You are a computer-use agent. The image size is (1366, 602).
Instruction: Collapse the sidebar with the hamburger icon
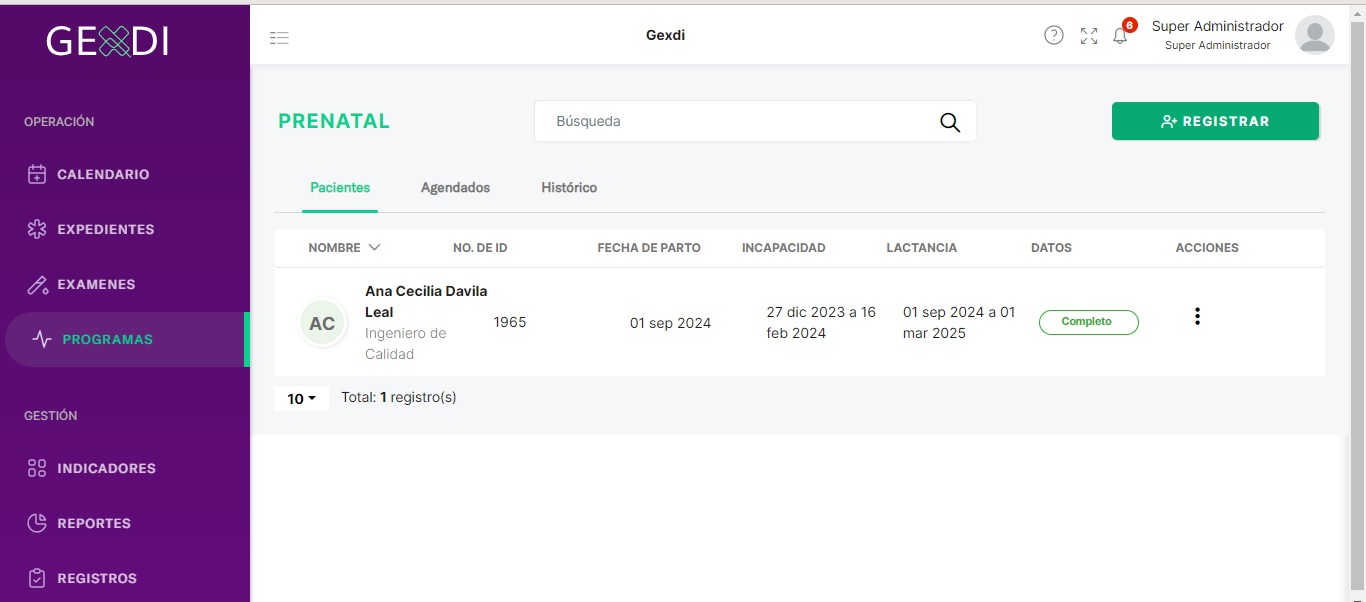(x=279, y=38)
